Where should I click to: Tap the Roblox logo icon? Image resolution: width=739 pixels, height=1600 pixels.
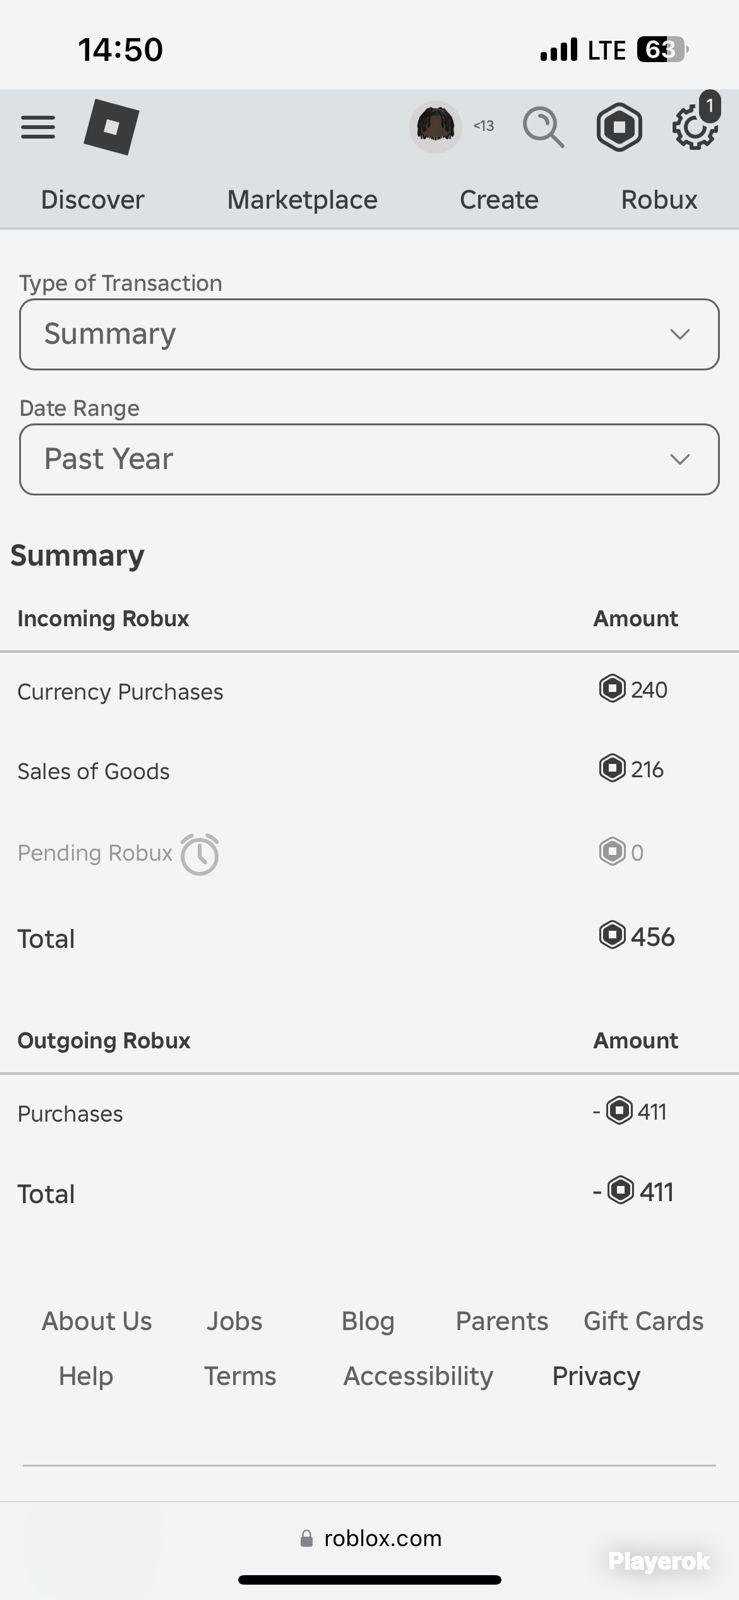tap(111, 127)
